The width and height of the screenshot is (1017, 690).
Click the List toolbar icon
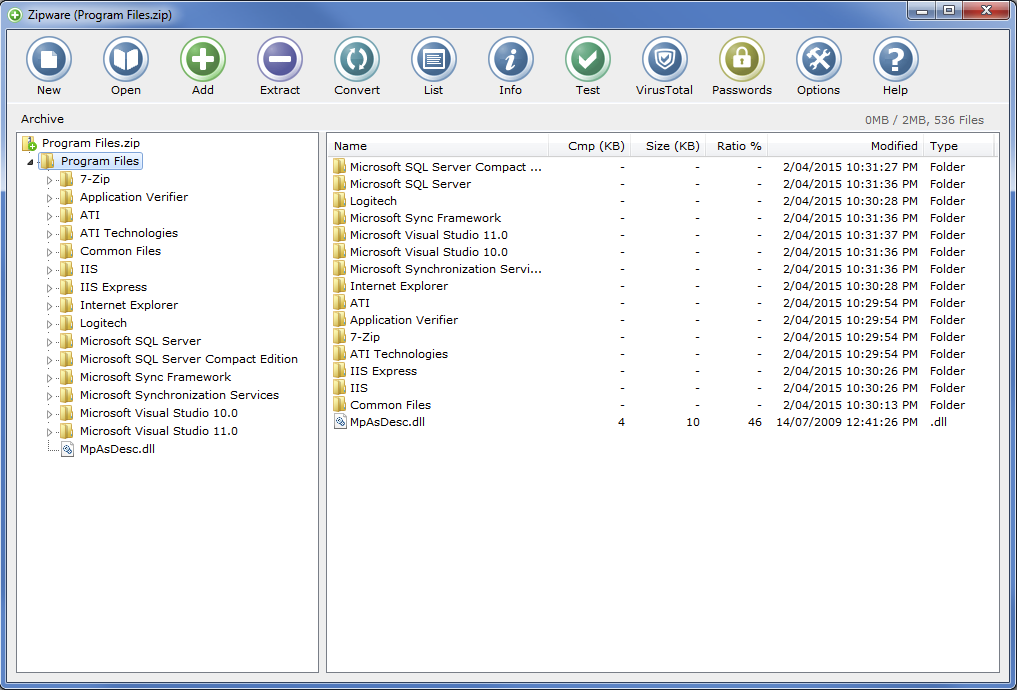[x=434, y=60]
